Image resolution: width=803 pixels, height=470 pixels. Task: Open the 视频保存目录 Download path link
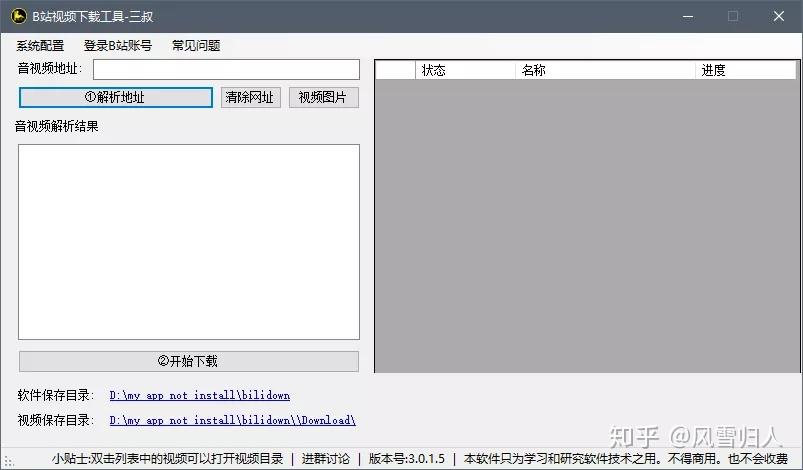(233, 420)
